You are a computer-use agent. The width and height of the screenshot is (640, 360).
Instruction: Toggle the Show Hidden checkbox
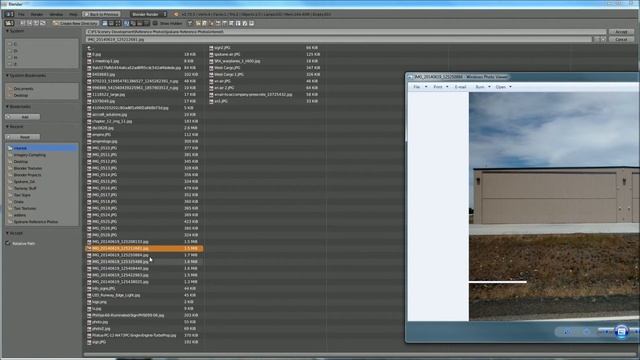tap(155, 23)
